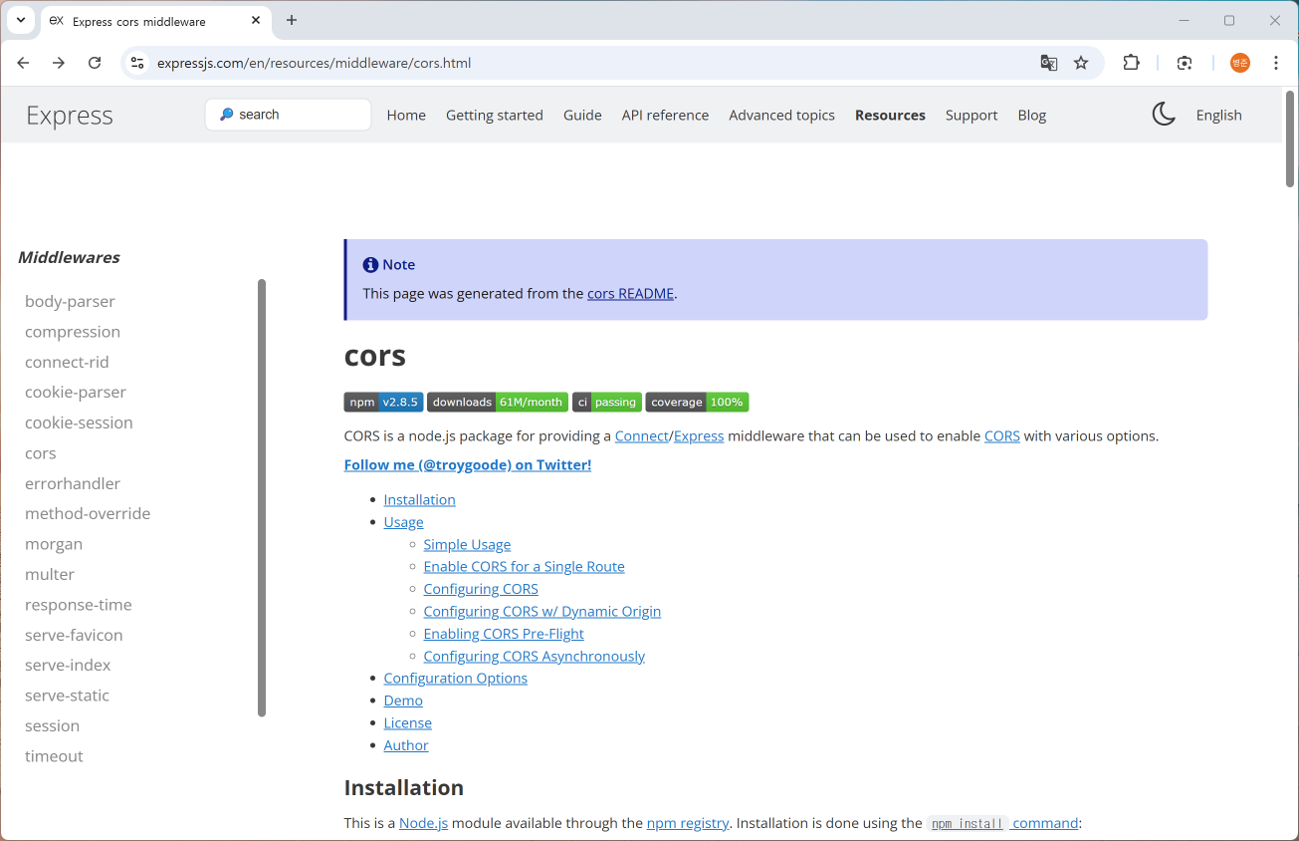Reload the page with refresh icon
This screenshot has width=1299, height=841.
[95, 63]
